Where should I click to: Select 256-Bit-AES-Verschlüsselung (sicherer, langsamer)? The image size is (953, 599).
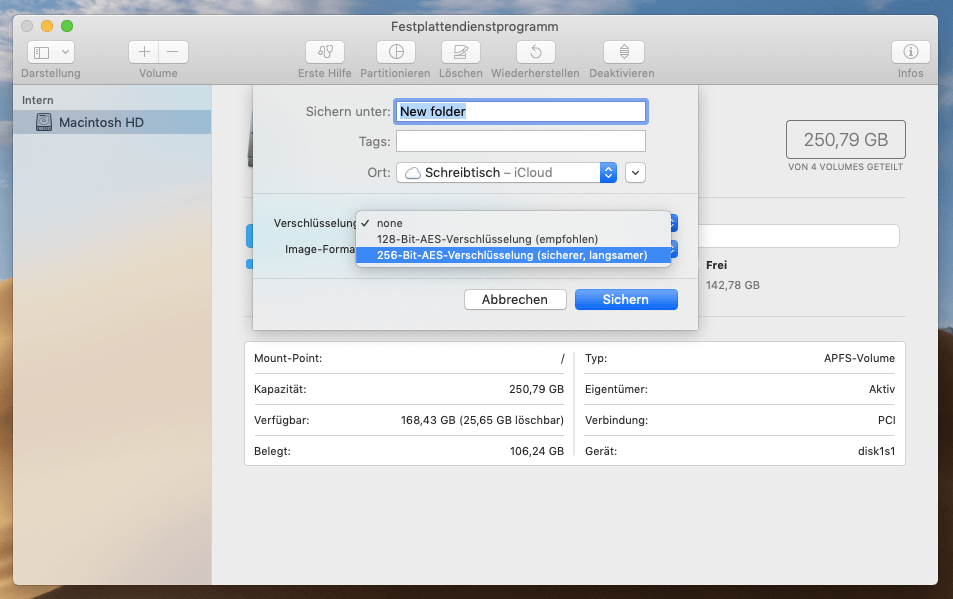511,255
